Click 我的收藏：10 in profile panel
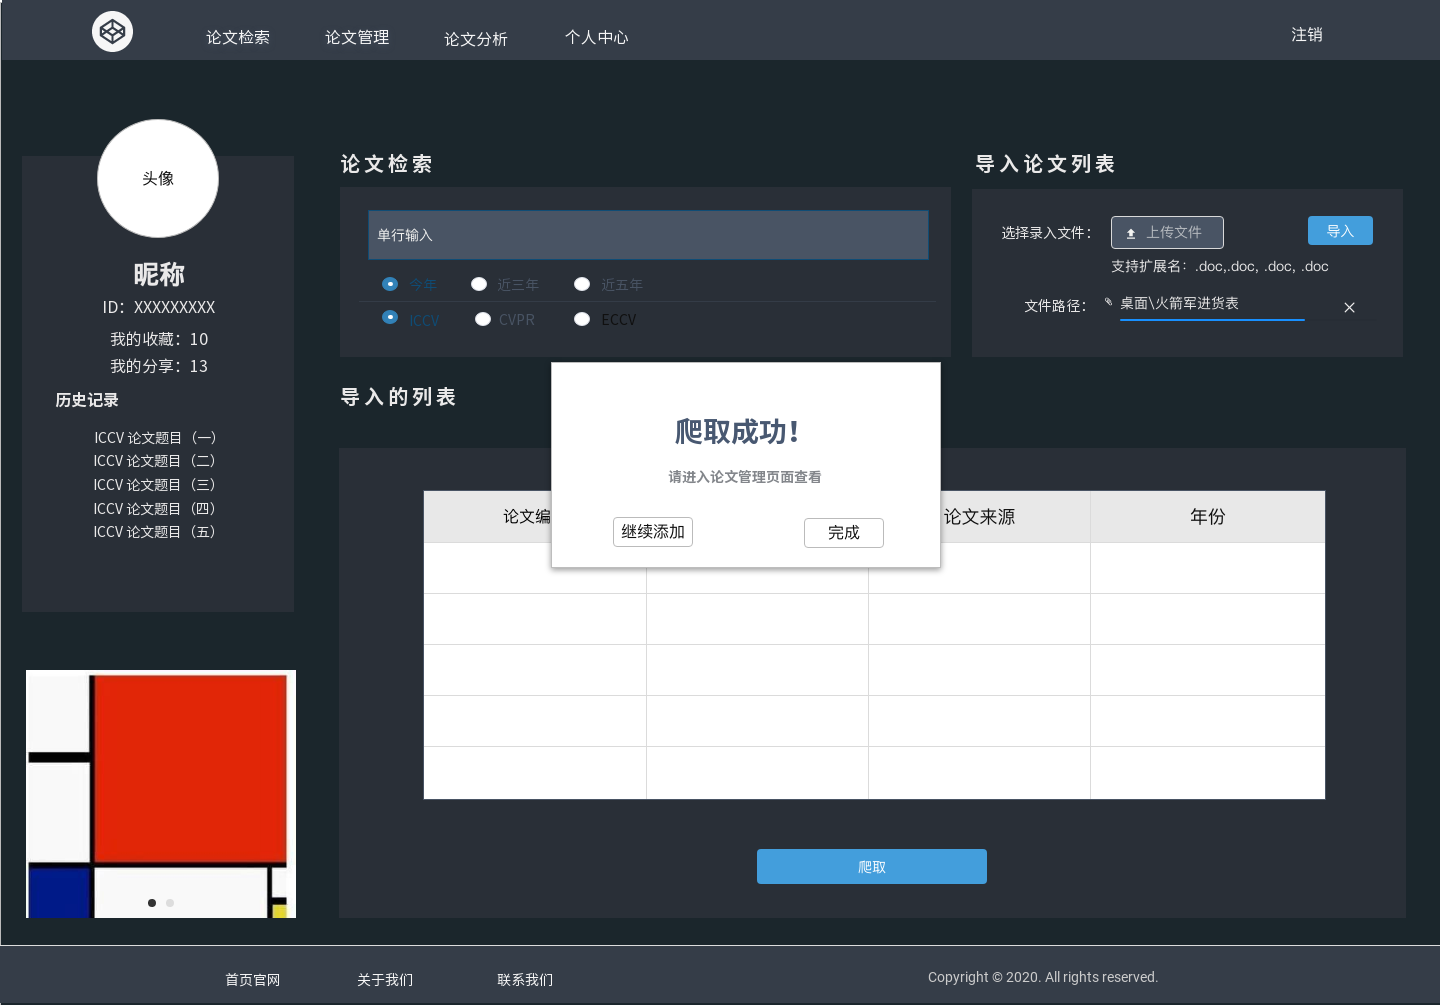Image resolution: width=1440 pixels, height=1005 pixels. point(159,340)
